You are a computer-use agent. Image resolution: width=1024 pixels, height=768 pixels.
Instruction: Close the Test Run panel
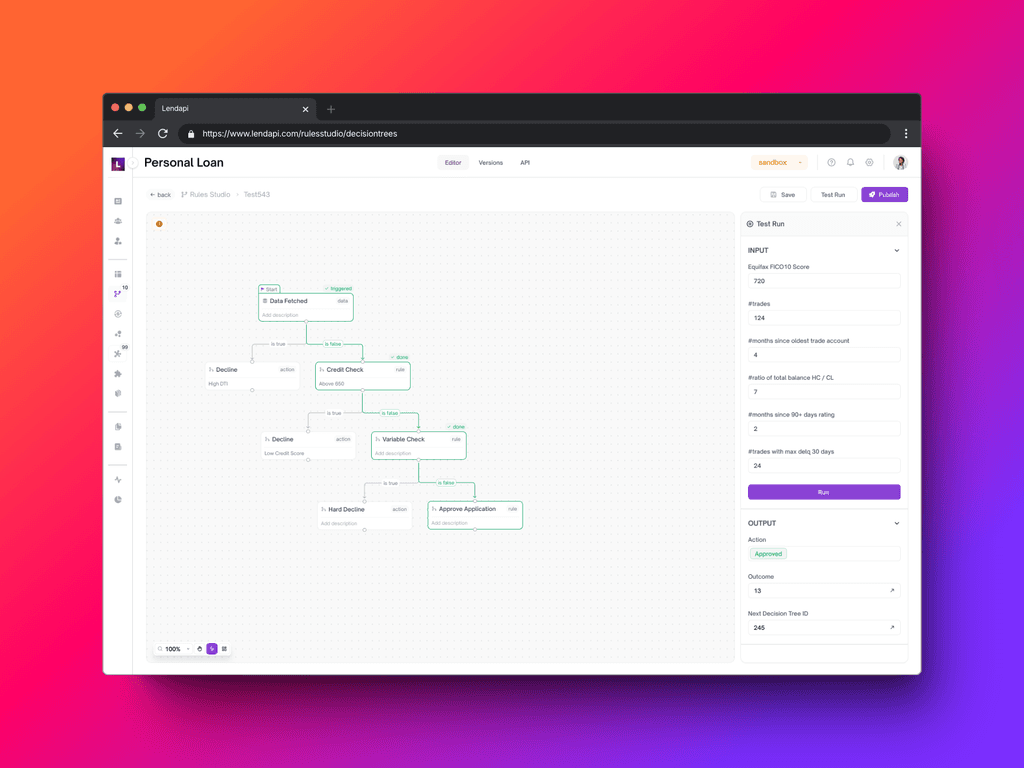coord(899,224)
